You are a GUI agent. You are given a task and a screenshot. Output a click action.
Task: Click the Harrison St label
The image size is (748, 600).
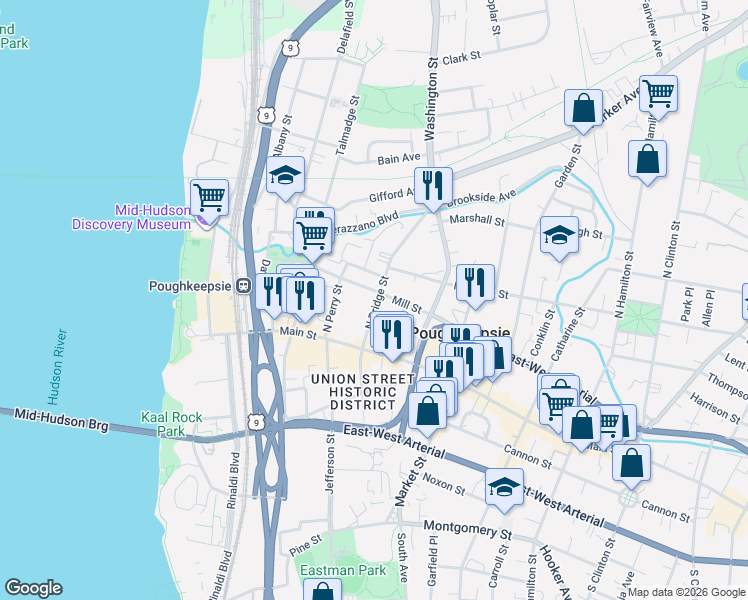click(x=715, y=408)
